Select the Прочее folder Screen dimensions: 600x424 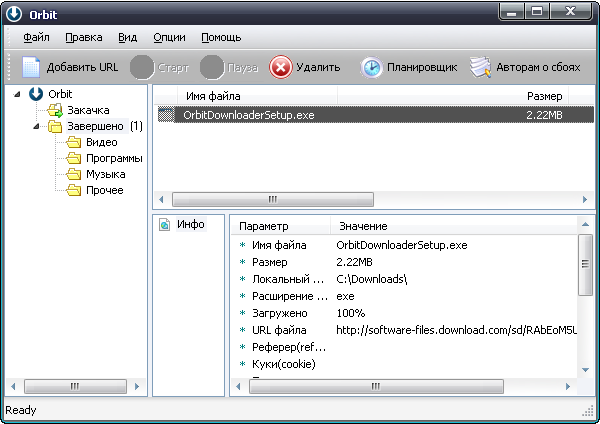click(105, 190)
